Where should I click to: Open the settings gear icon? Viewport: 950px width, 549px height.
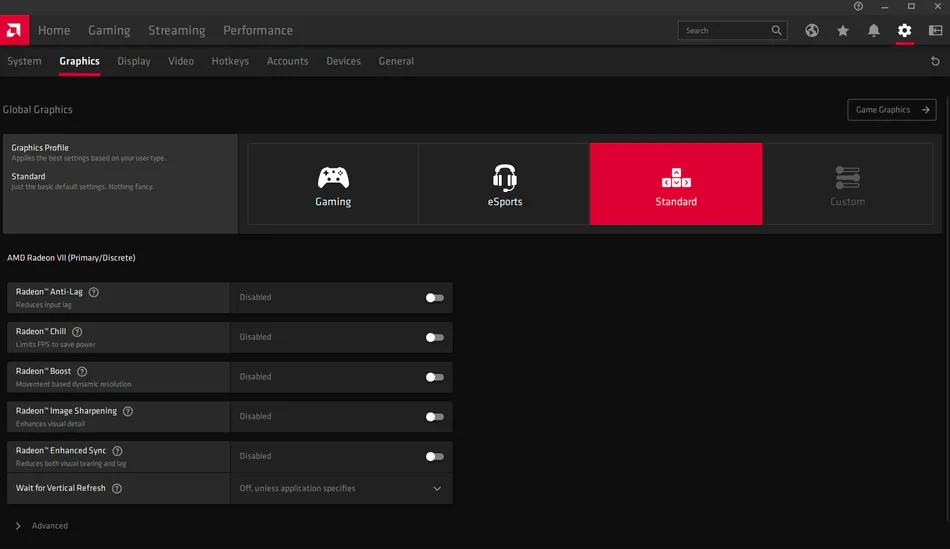(905, 30)
